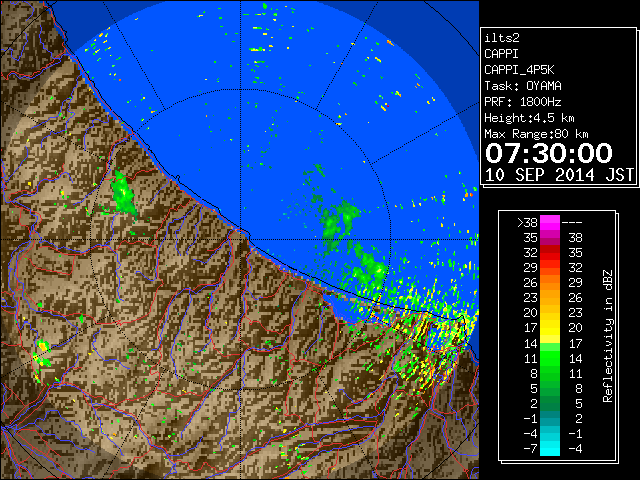
Task: Click the 07:30:00 timestamp
Action: (x=549, y=153)
